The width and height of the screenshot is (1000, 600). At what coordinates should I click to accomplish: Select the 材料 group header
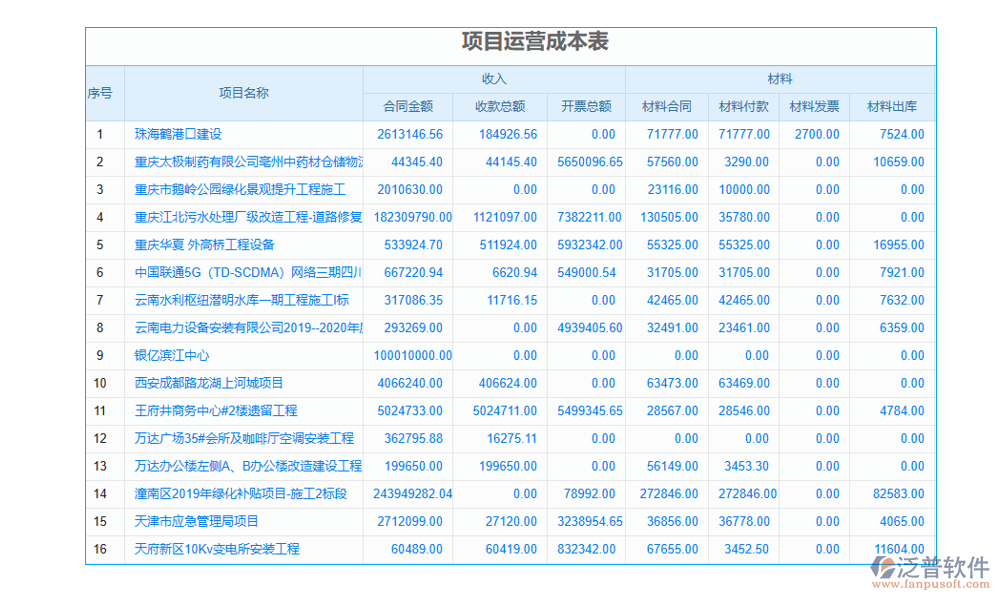(x=780, y=79)
